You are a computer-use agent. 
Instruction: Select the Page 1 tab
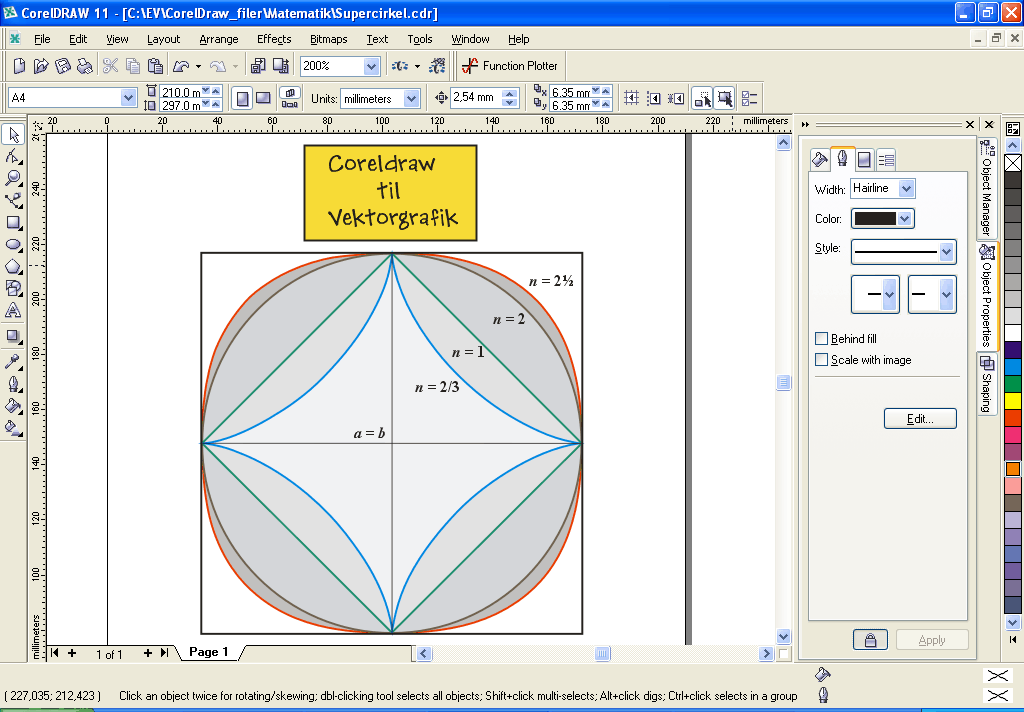coord(208,652)
